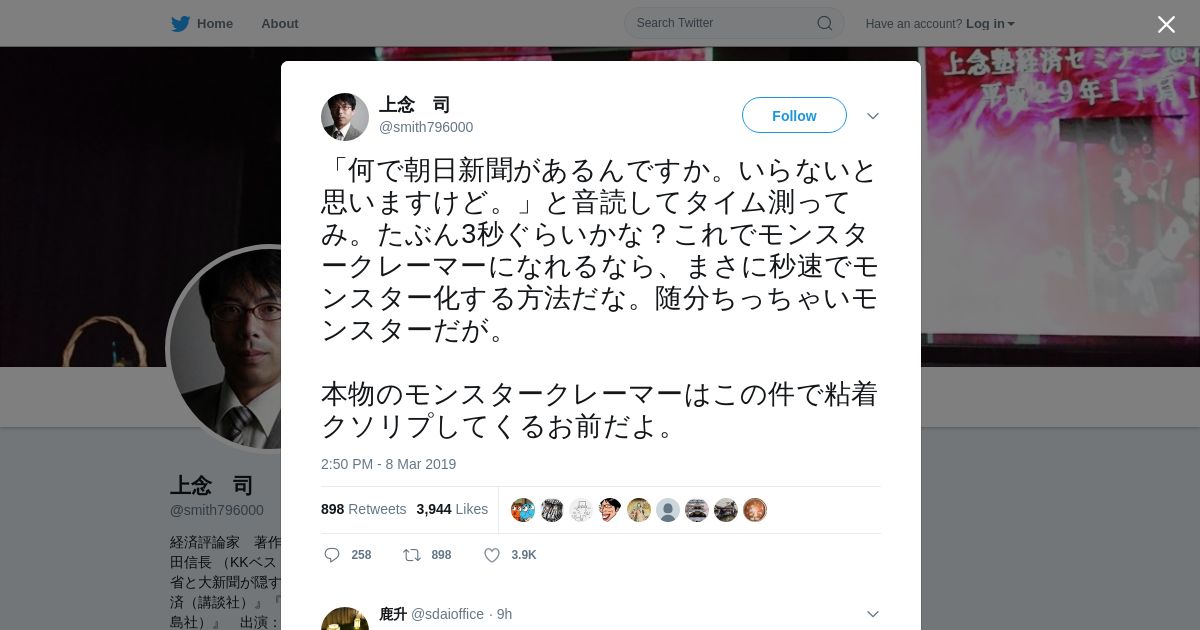Follow the user @smith796000
The height and width of the screenshot is (630, 1200).
pos(794,116)
